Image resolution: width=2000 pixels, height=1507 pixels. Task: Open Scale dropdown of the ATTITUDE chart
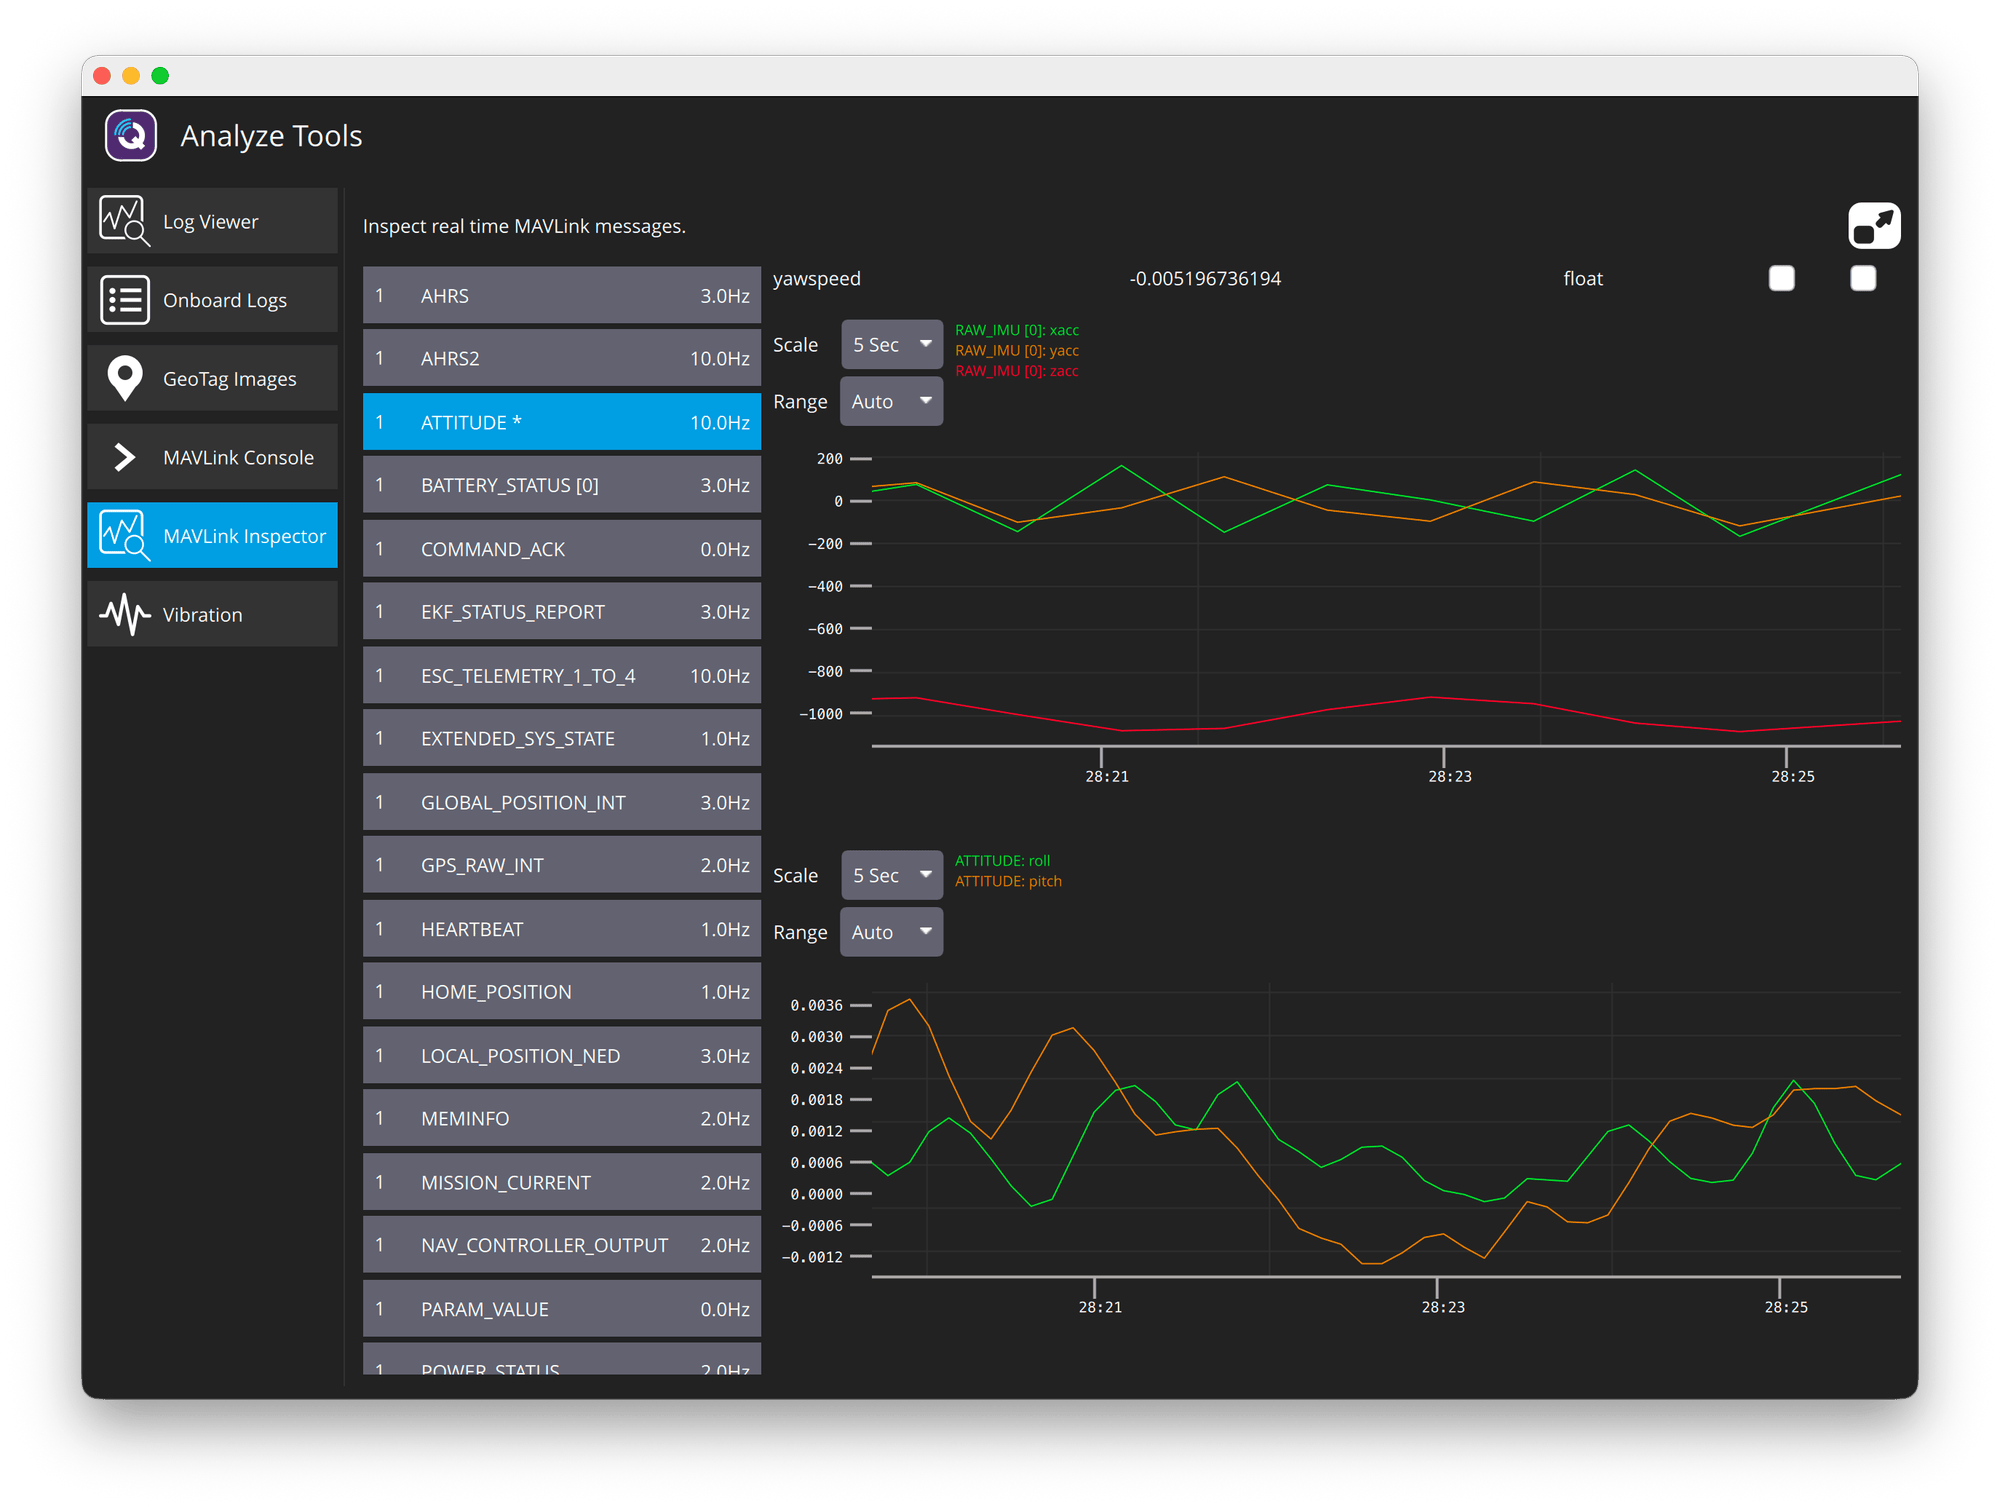(892, 875)
